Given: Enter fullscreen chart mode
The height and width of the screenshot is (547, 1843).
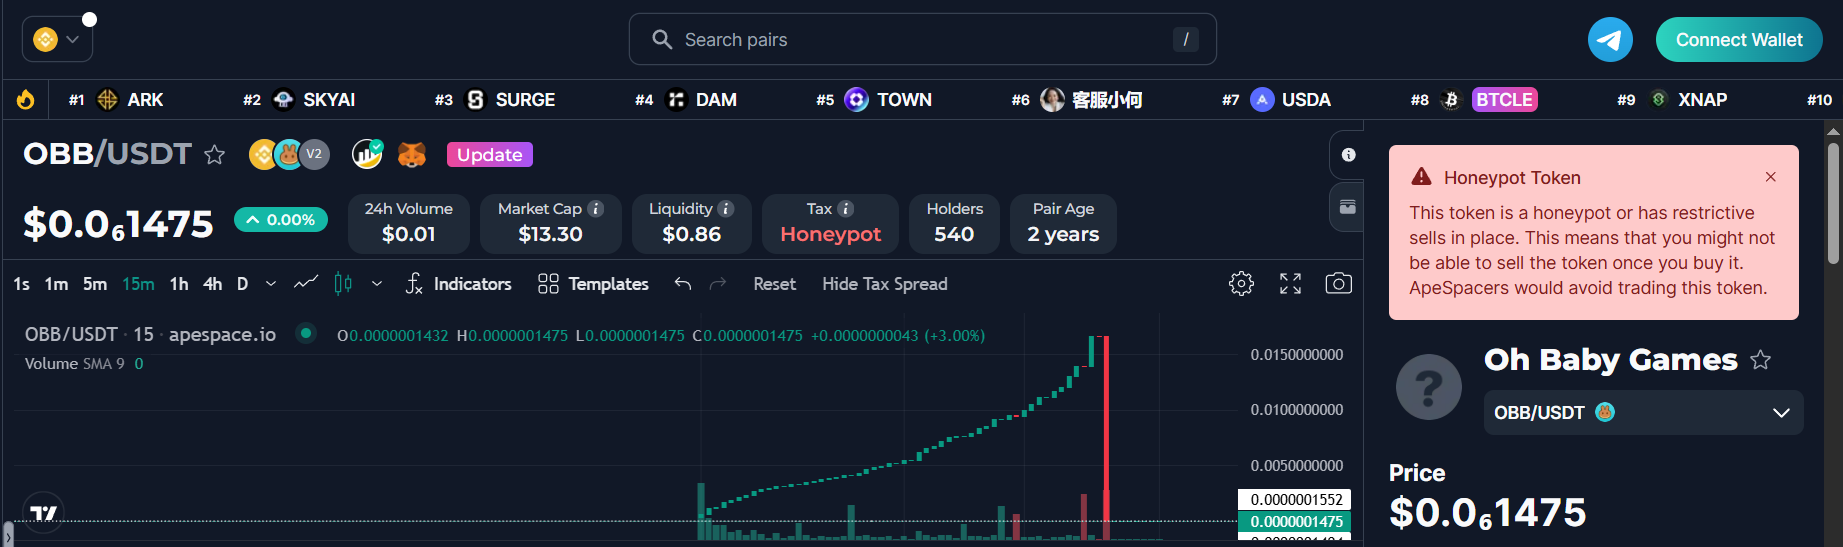Looking at the screenshot, I should (x=1291, y=284).
